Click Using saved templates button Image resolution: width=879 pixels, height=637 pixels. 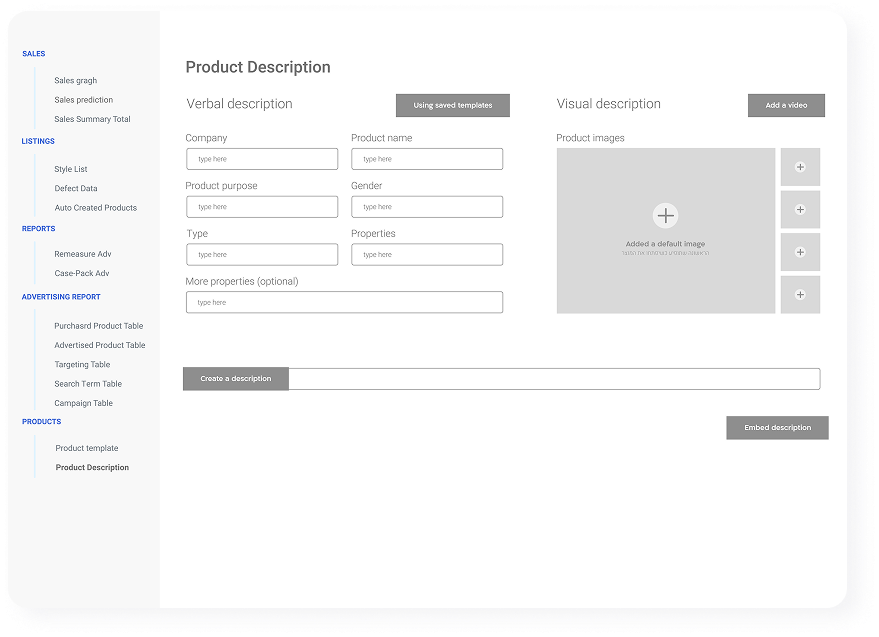point(452,105)
